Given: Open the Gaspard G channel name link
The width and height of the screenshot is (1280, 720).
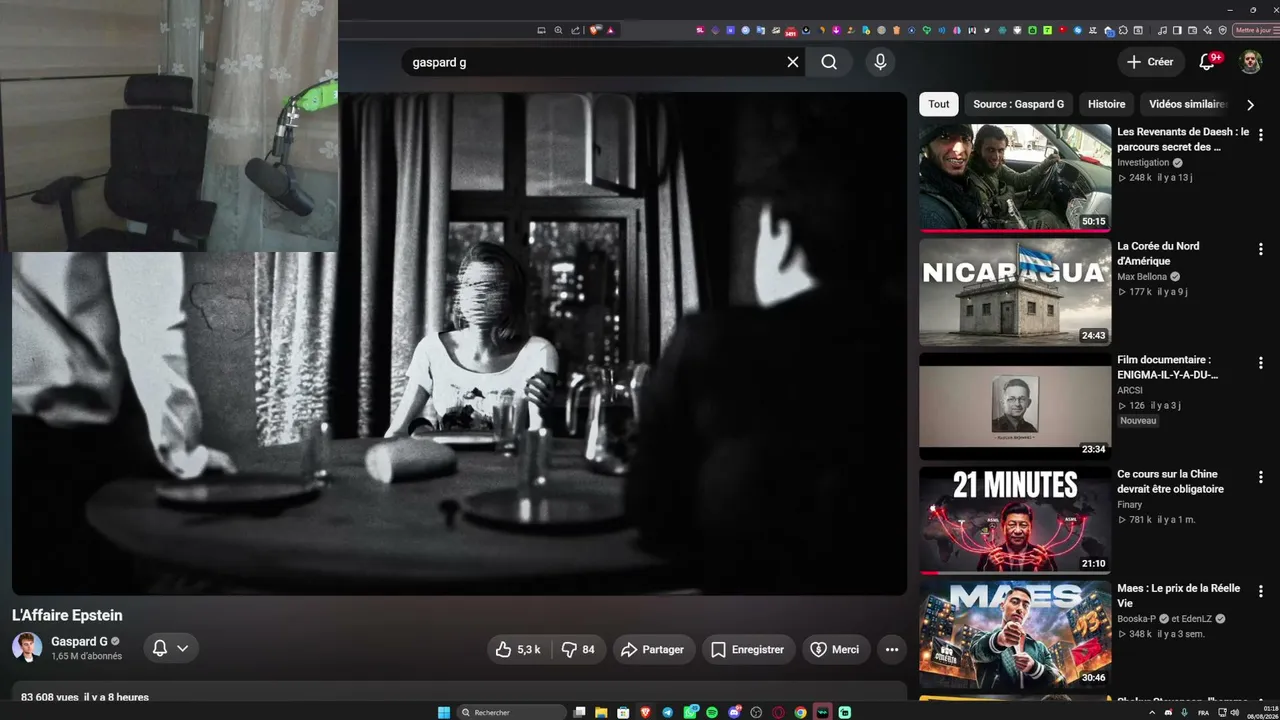Looking at the screenshot, I should [79, 642].
